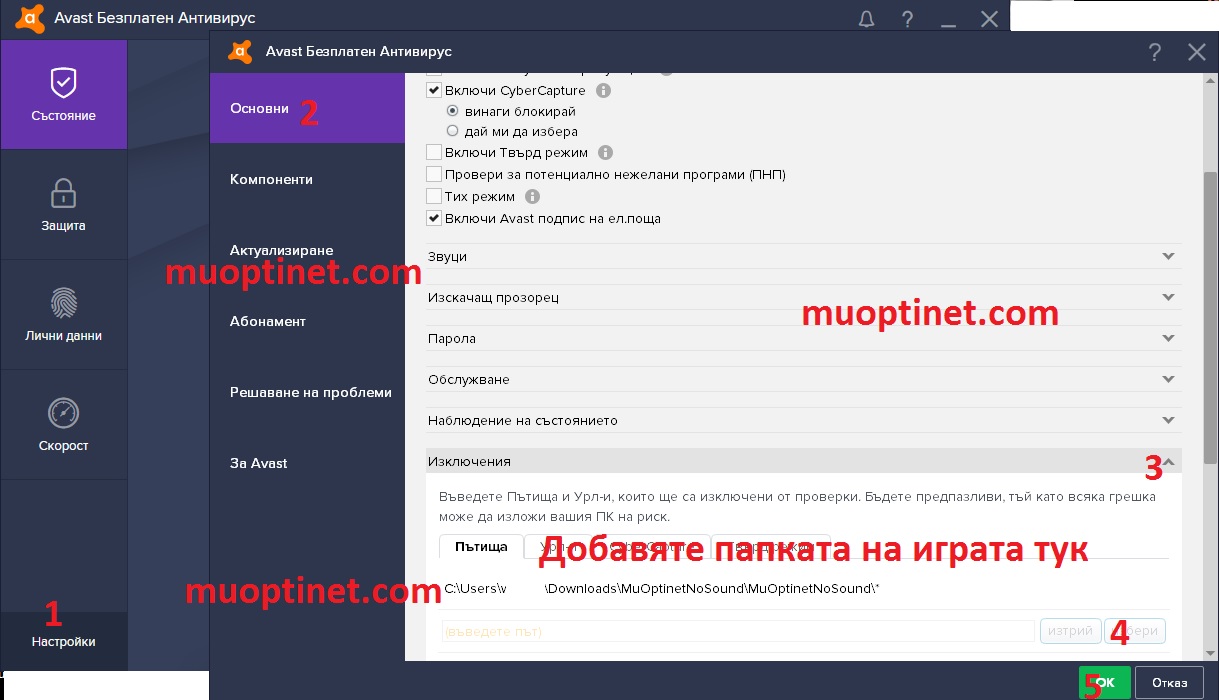
Task: Confirm settings with the OK button
Action: pyautogui.click(x=1105, y=683)
